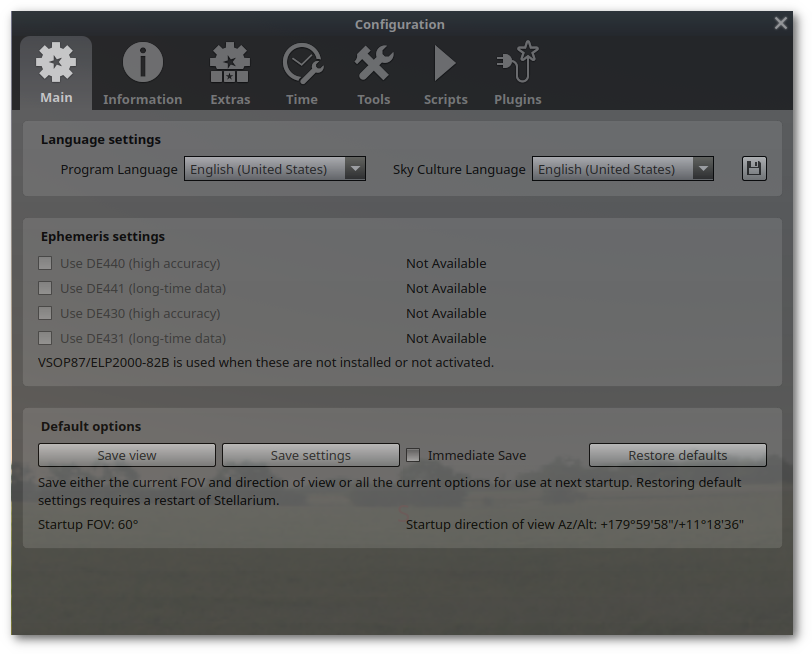812x654 pixels.
Task: Switch to the Plugins tab label
Action: pos(517,99)
